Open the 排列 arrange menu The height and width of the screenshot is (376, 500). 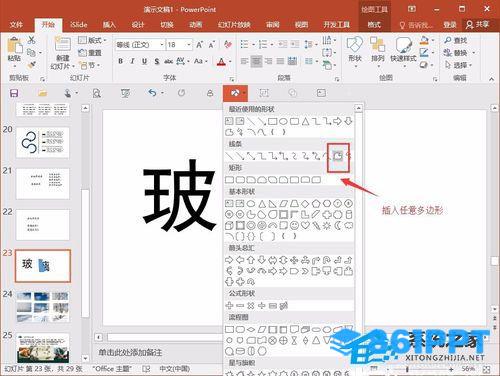coord(377,52)
